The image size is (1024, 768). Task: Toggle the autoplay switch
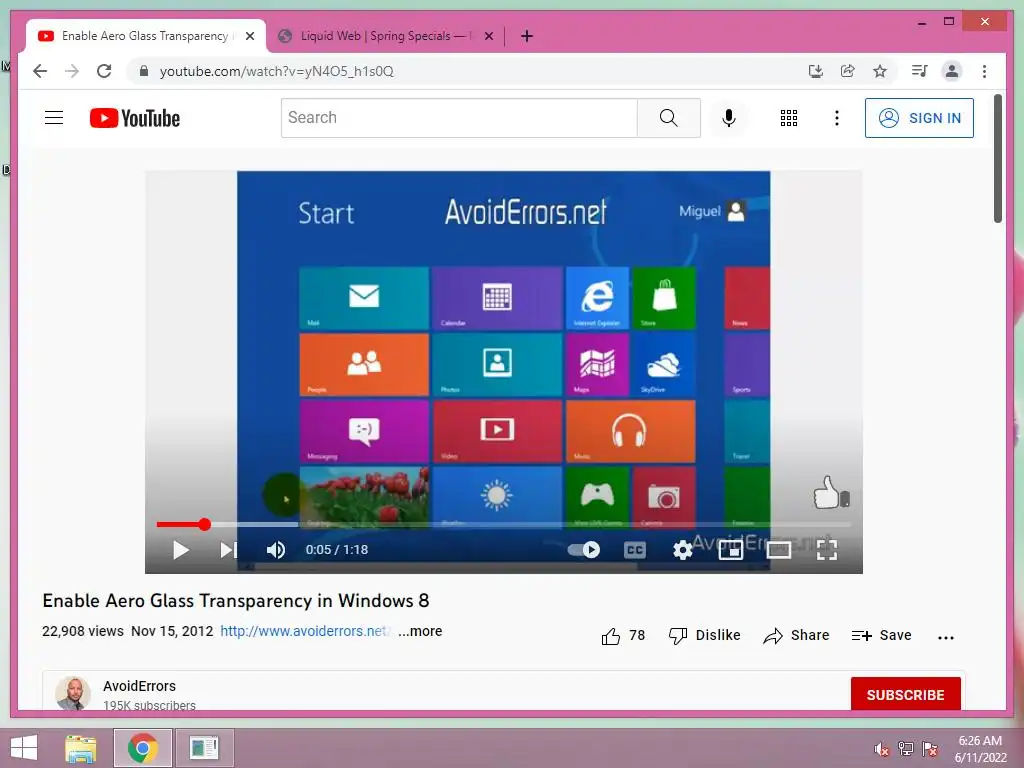point(584,550)
